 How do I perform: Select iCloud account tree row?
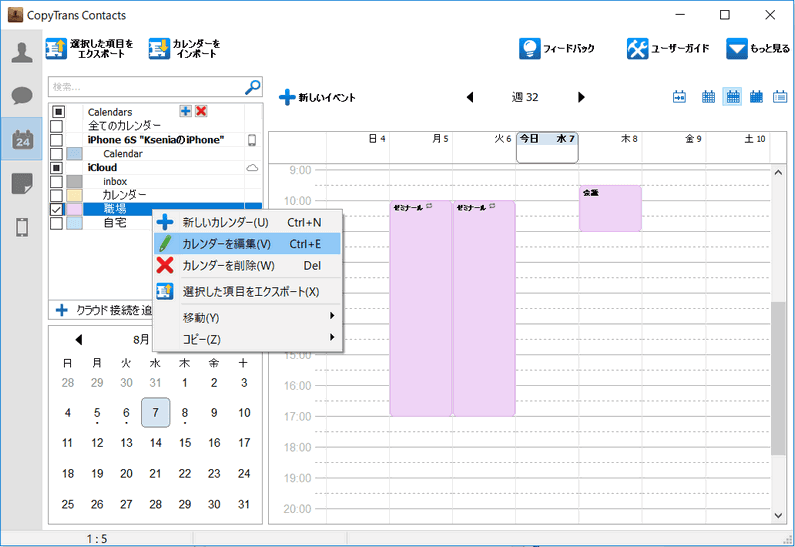[156, 168]
